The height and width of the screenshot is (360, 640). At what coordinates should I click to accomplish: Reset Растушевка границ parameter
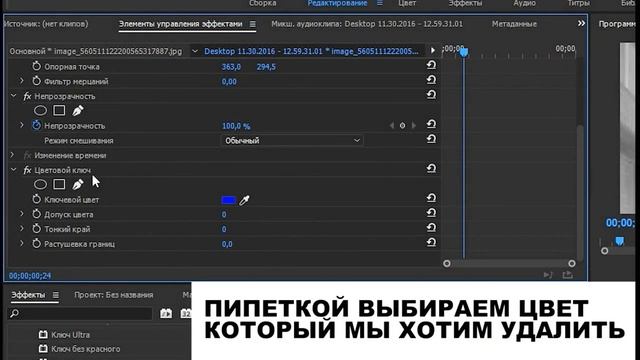(431, 242)
